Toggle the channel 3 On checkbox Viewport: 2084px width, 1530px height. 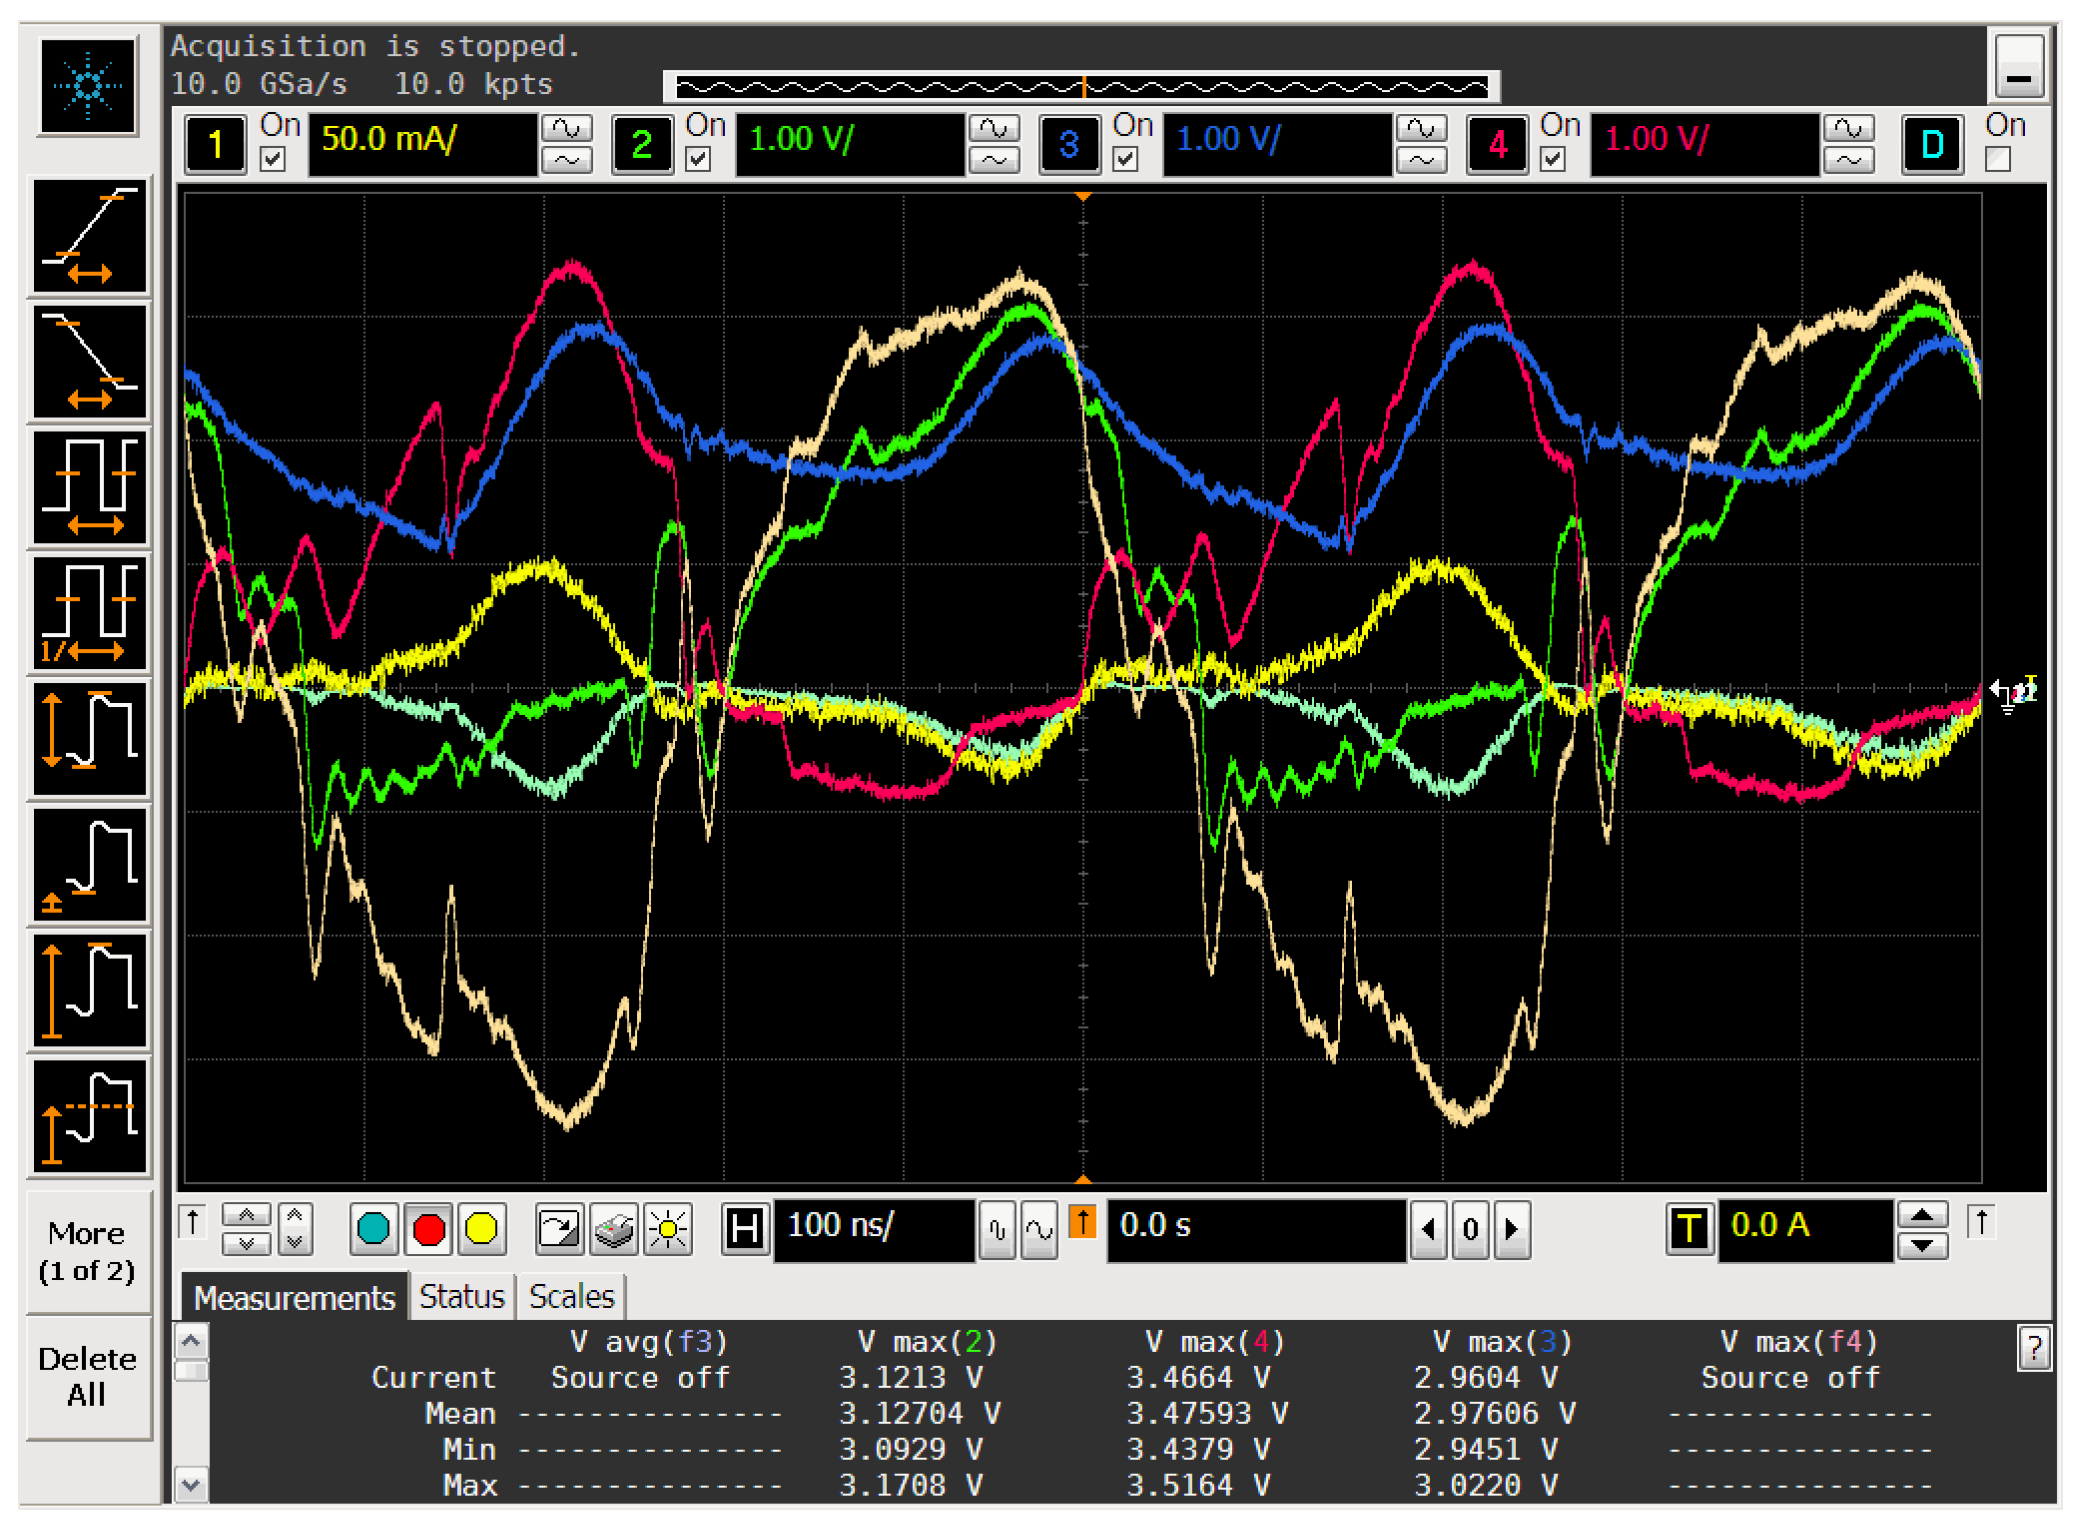[1125, 159]
